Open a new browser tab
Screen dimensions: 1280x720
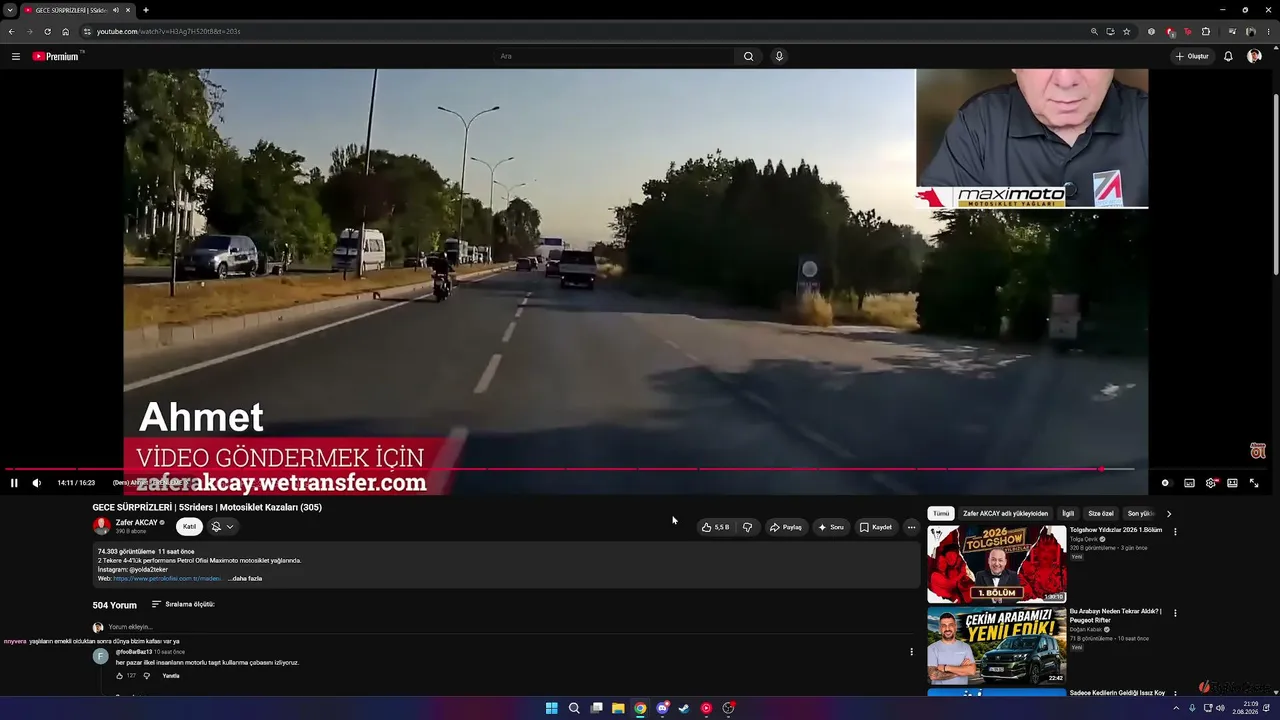[x=146, y=10]
